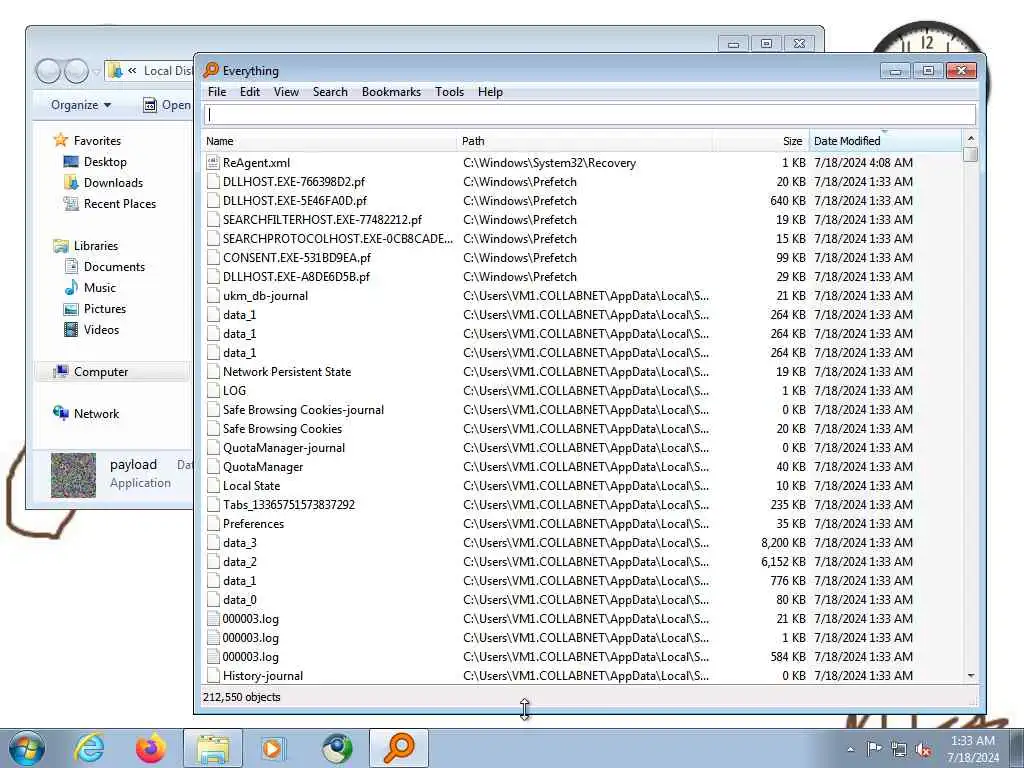Screen dimensions: 1024x768
Task: Open the Bookmarks menu
Action: 391,92
